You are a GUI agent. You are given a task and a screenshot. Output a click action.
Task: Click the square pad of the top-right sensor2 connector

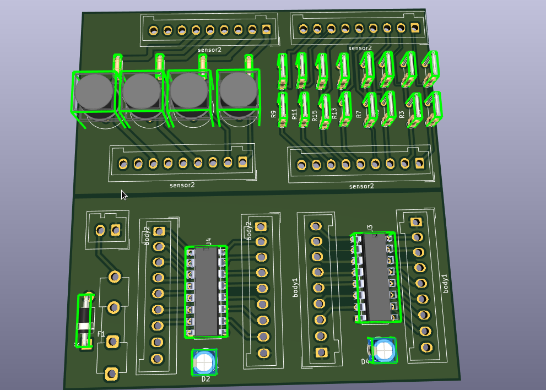tap(415, 28)
